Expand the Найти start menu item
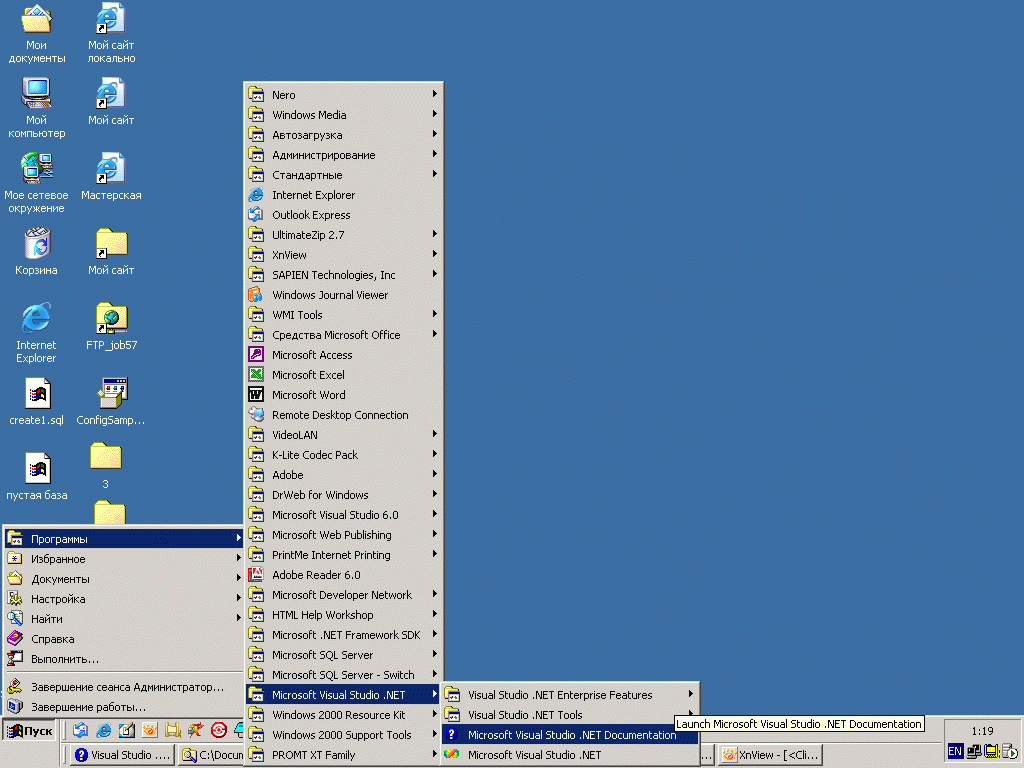The height and width of the screenshot is (768, 1024). click(124, 619)
